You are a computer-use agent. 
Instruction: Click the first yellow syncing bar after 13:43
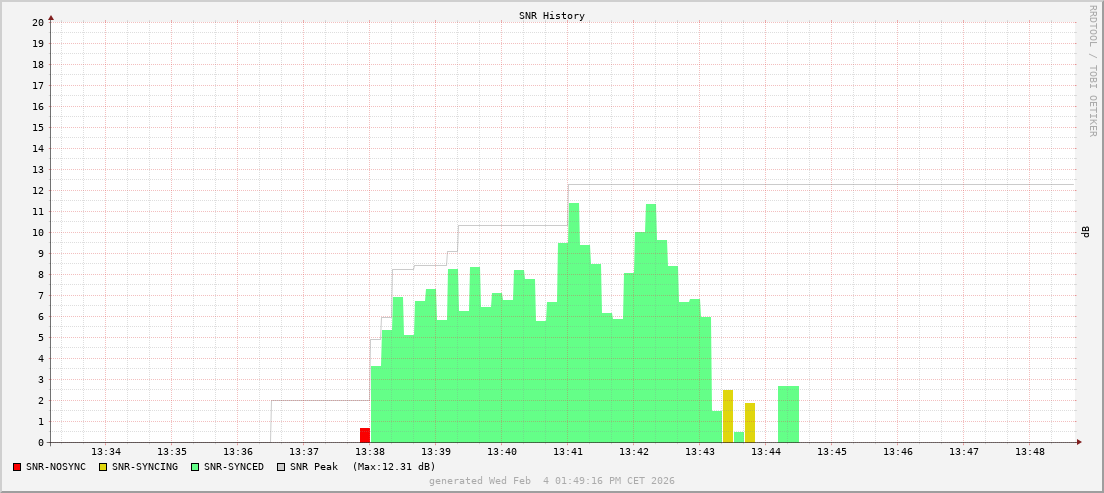tap(728, 416)
